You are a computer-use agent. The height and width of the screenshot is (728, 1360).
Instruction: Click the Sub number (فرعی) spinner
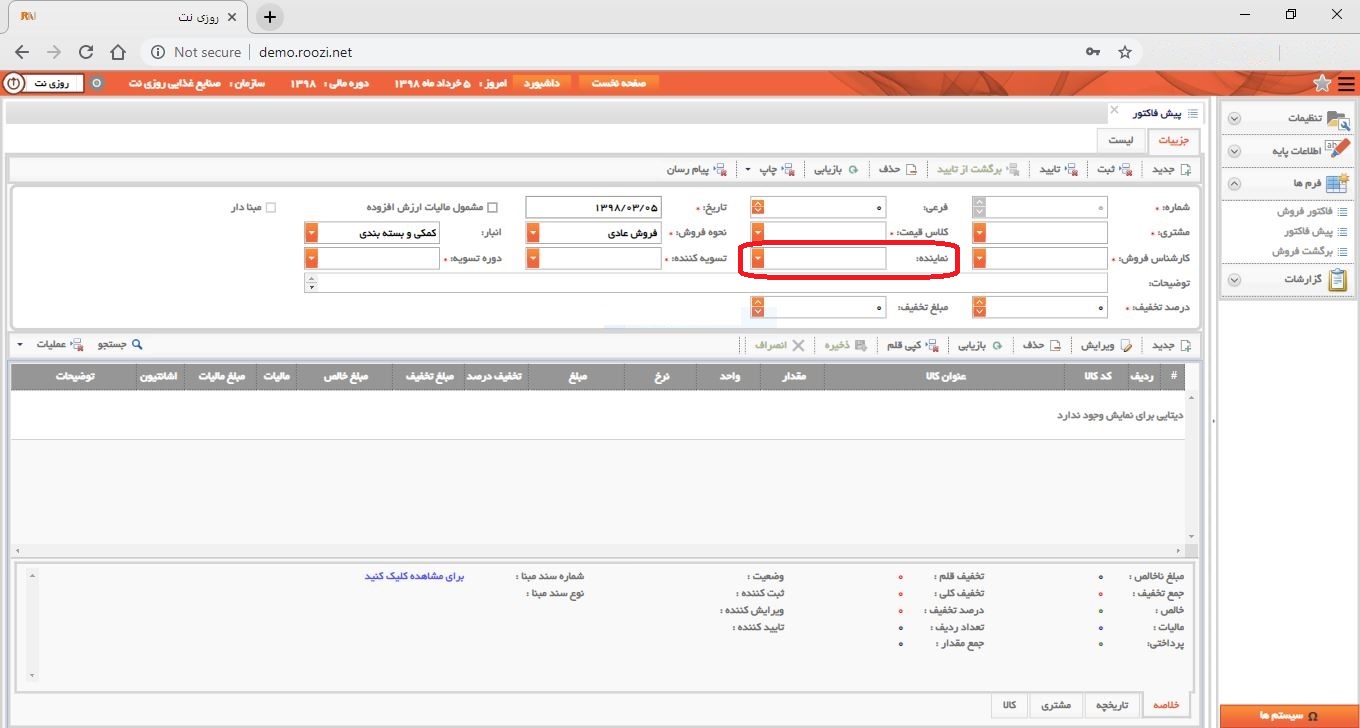758,207
